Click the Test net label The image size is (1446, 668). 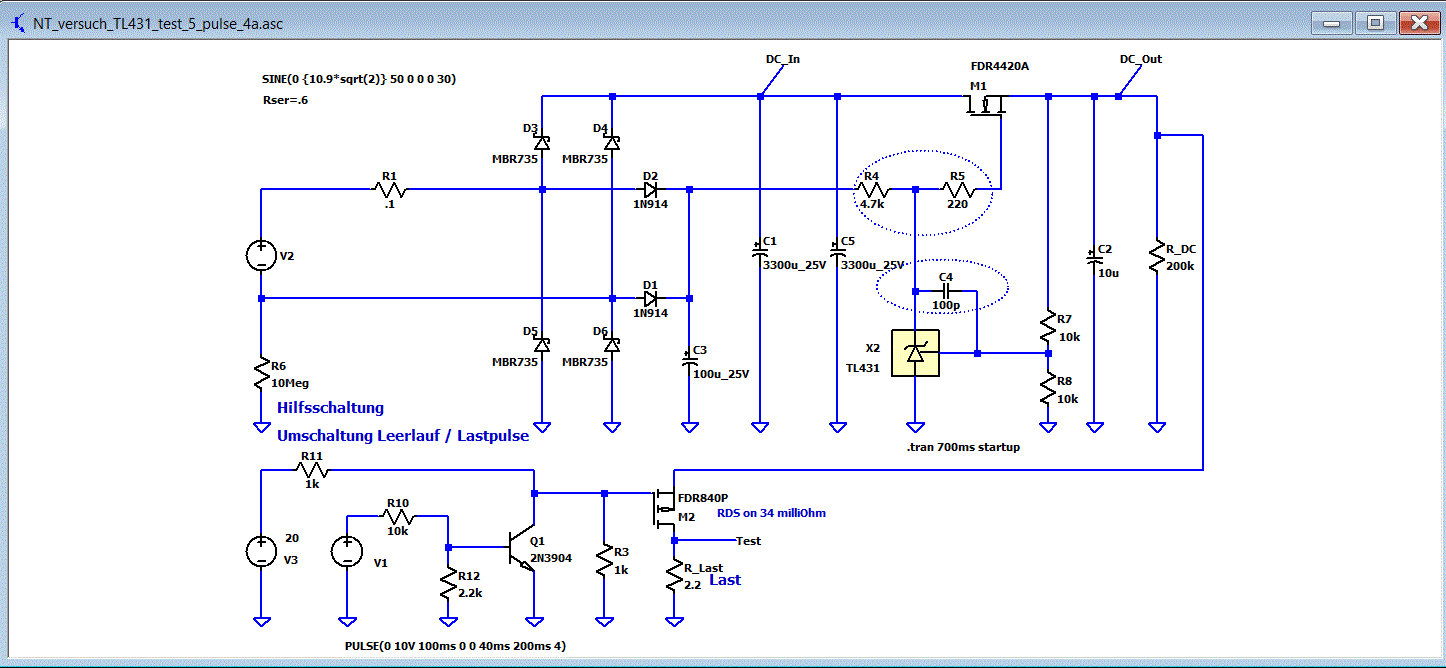(748, 541)
